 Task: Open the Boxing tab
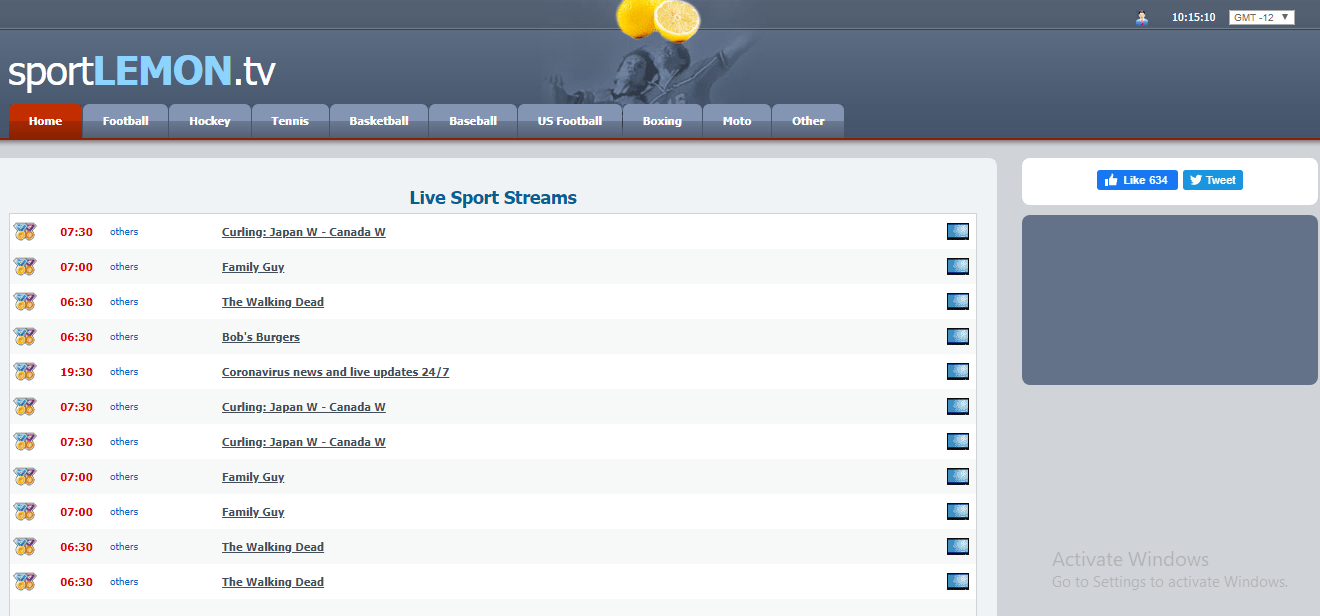coord(662,121)
